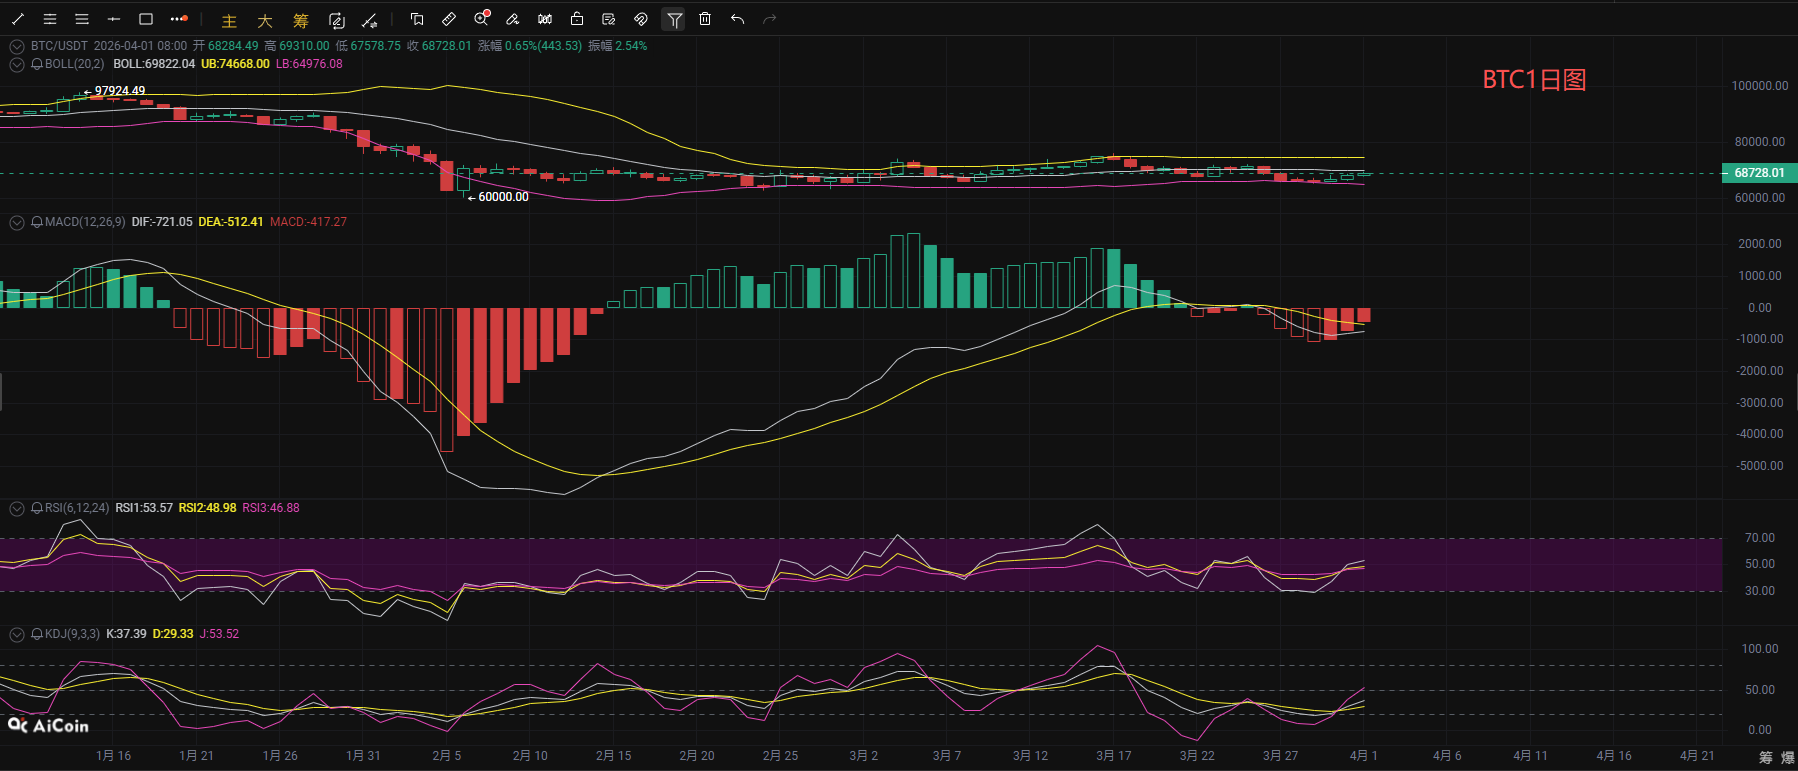This screenshot has height=771, width=1798.
Task: Click the funnel filter icon
Action: (674, 19)
